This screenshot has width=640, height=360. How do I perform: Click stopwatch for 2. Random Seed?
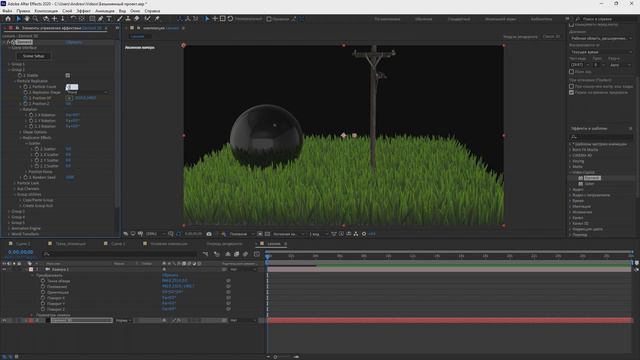tap(25, 178)
